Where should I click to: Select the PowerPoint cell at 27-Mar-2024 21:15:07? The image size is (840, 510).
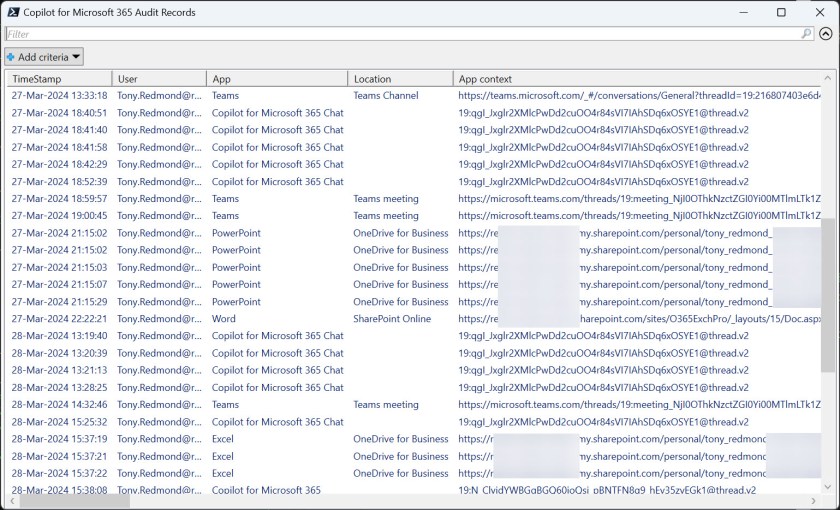pyautogui.click(x=236, y=284)
